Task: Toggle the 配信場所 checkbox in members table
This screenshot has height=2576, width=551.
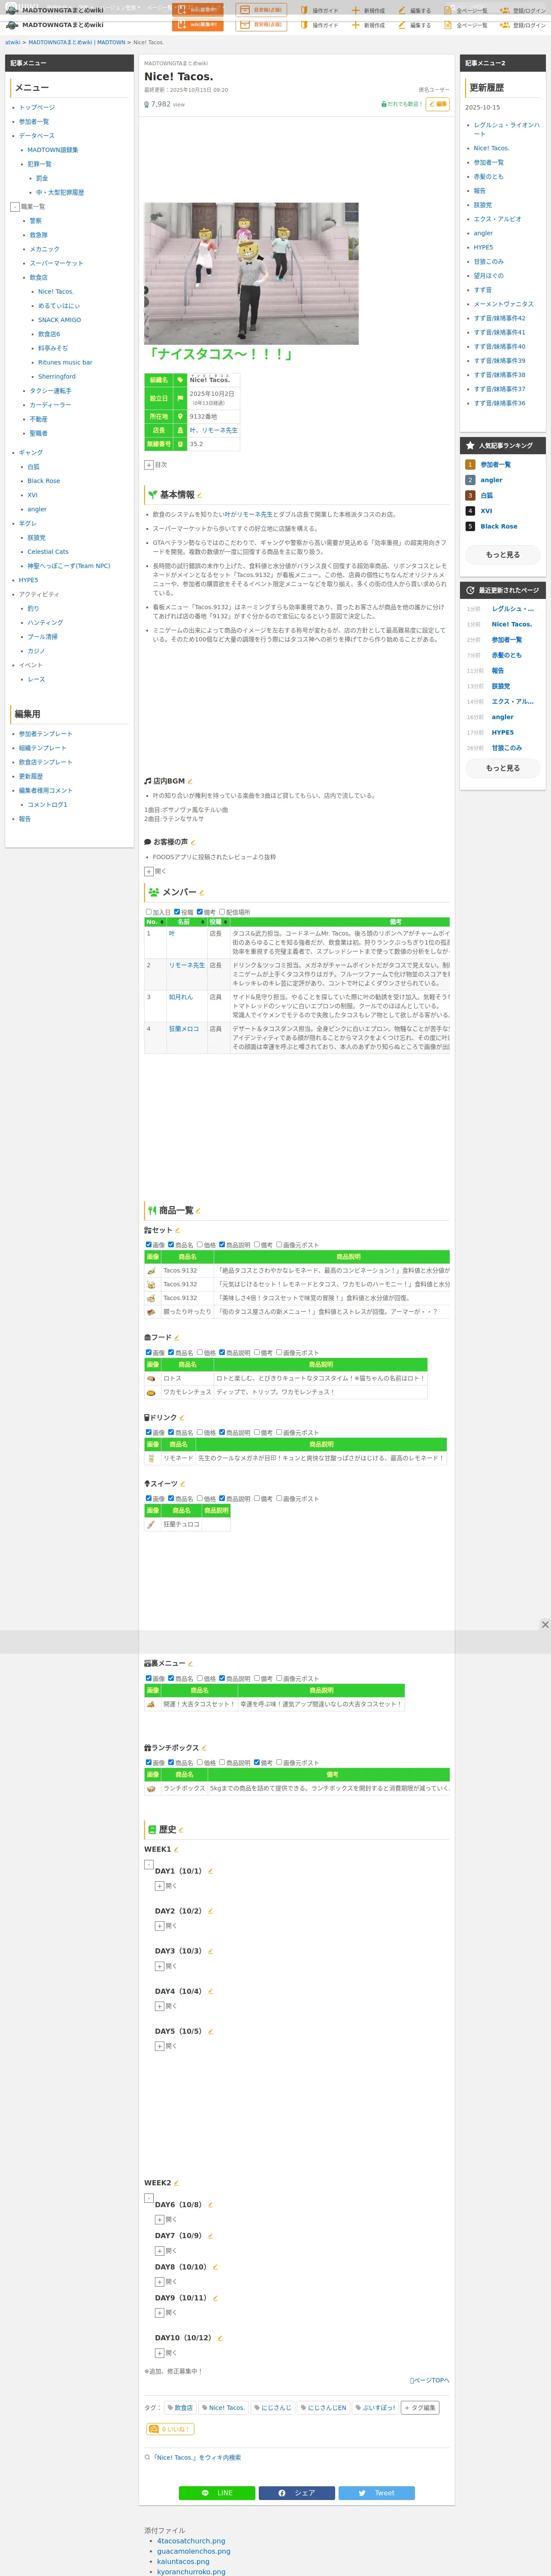Action: click(222, 912)
